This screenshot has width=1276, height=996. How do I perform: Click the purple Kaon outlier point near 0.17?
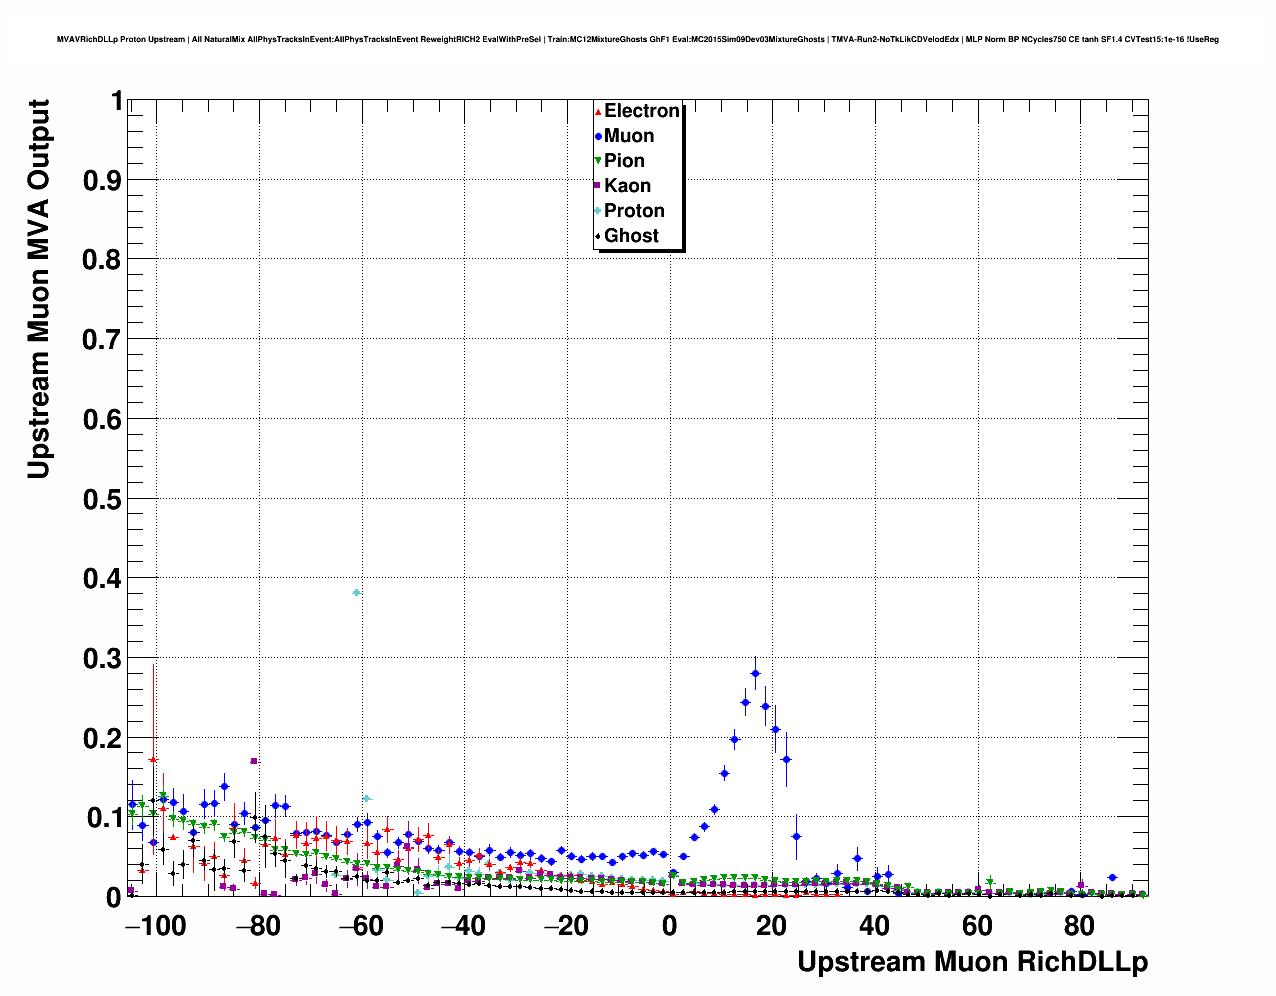coord(254,761)
